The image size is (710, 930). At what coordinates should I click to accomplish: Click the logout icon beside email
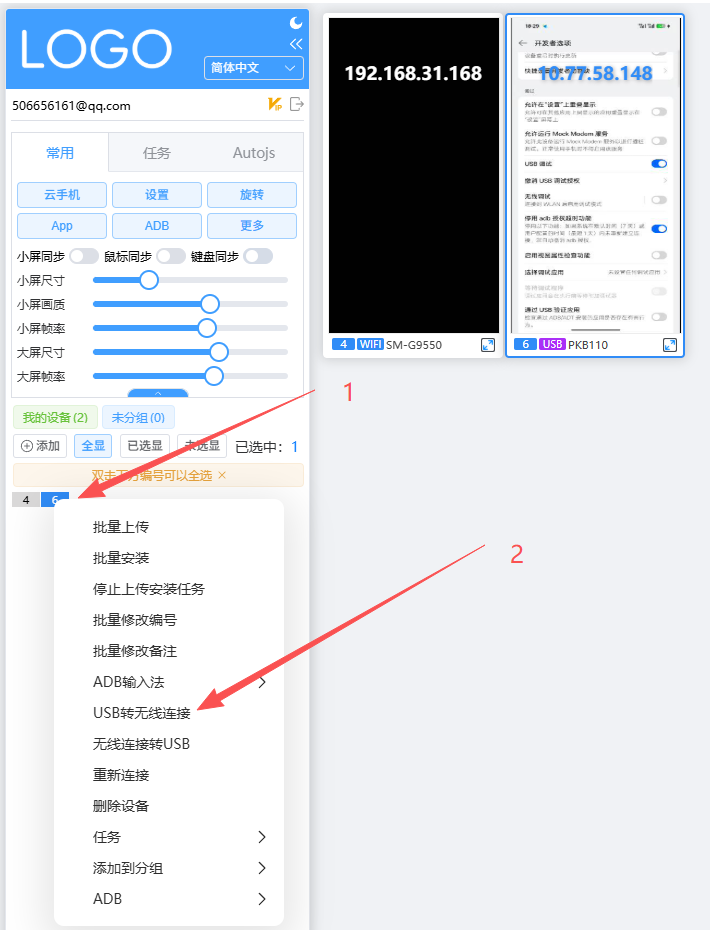(x=297, y=104)
